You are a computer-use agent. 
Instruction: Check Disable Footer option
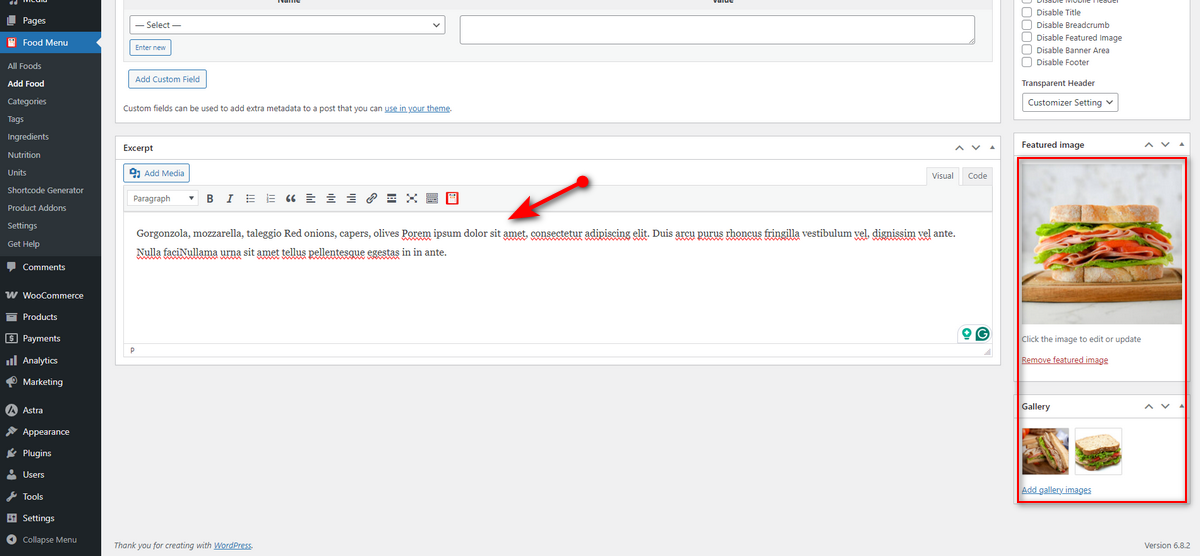coord(1027,62)
